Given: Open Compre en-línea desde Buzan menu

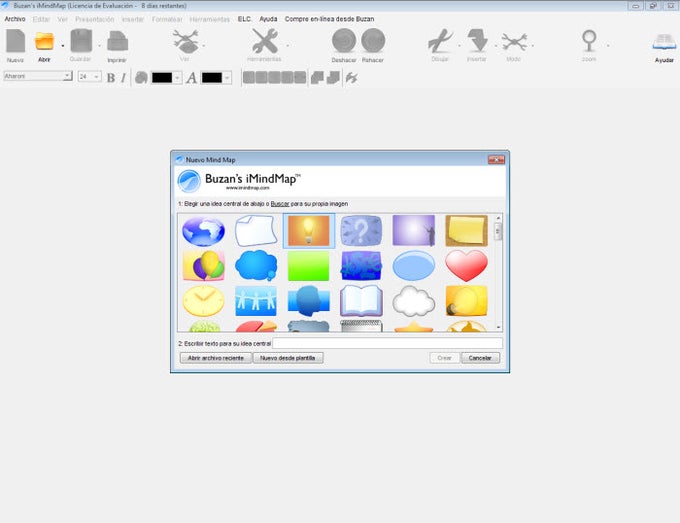Looking at the screenshot, I should coord(329,19).
